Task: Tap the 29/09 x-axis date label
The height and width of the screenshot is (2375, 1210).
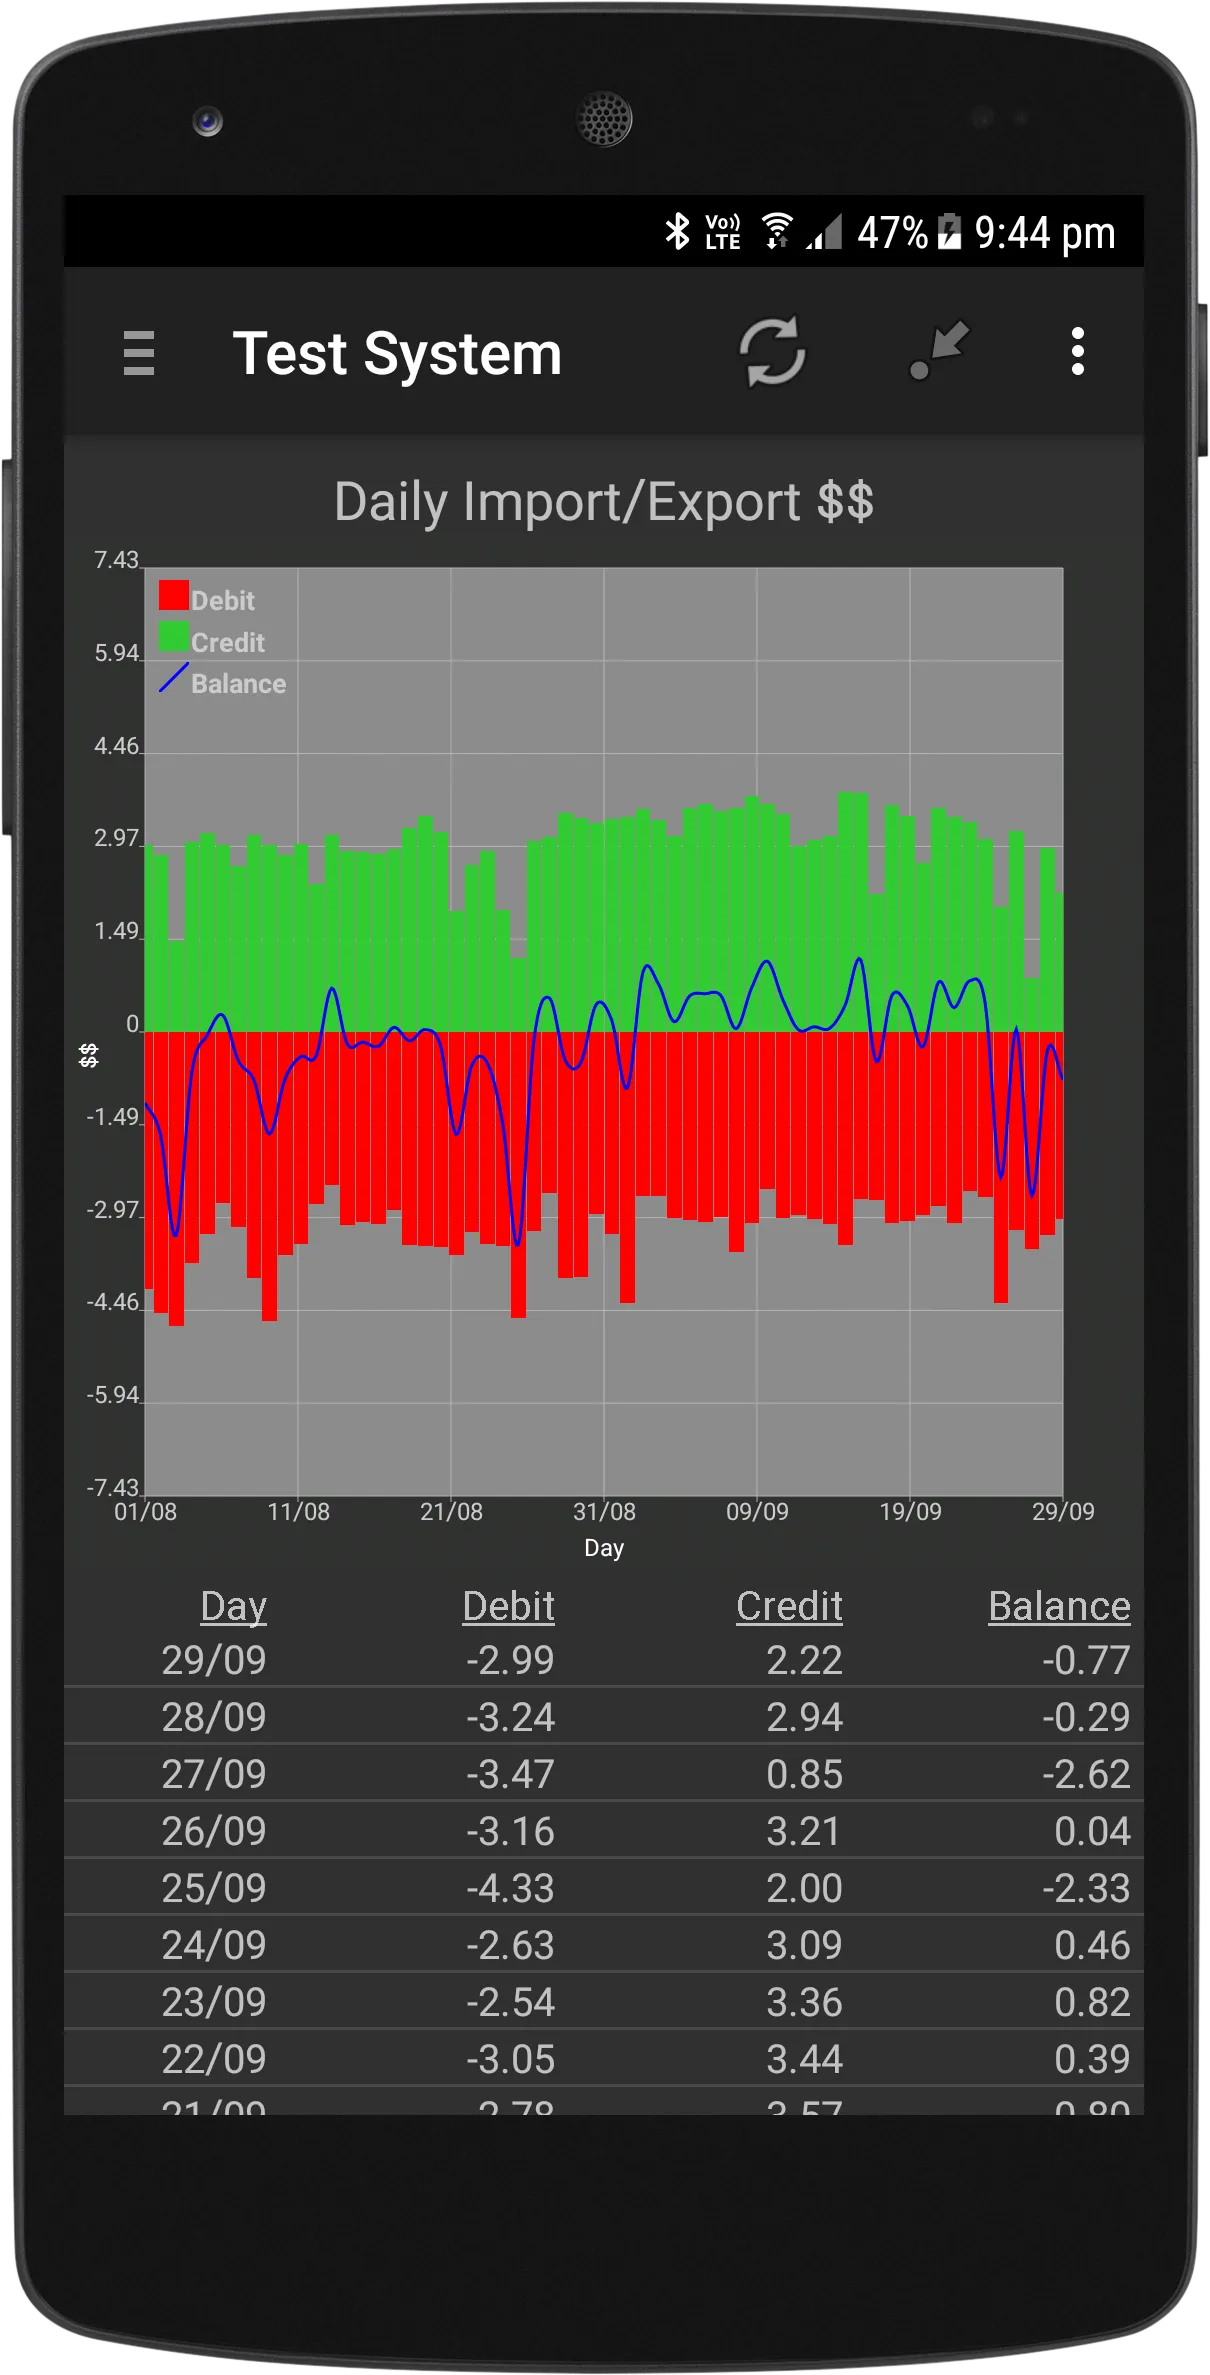Action: [1063, 1511]
